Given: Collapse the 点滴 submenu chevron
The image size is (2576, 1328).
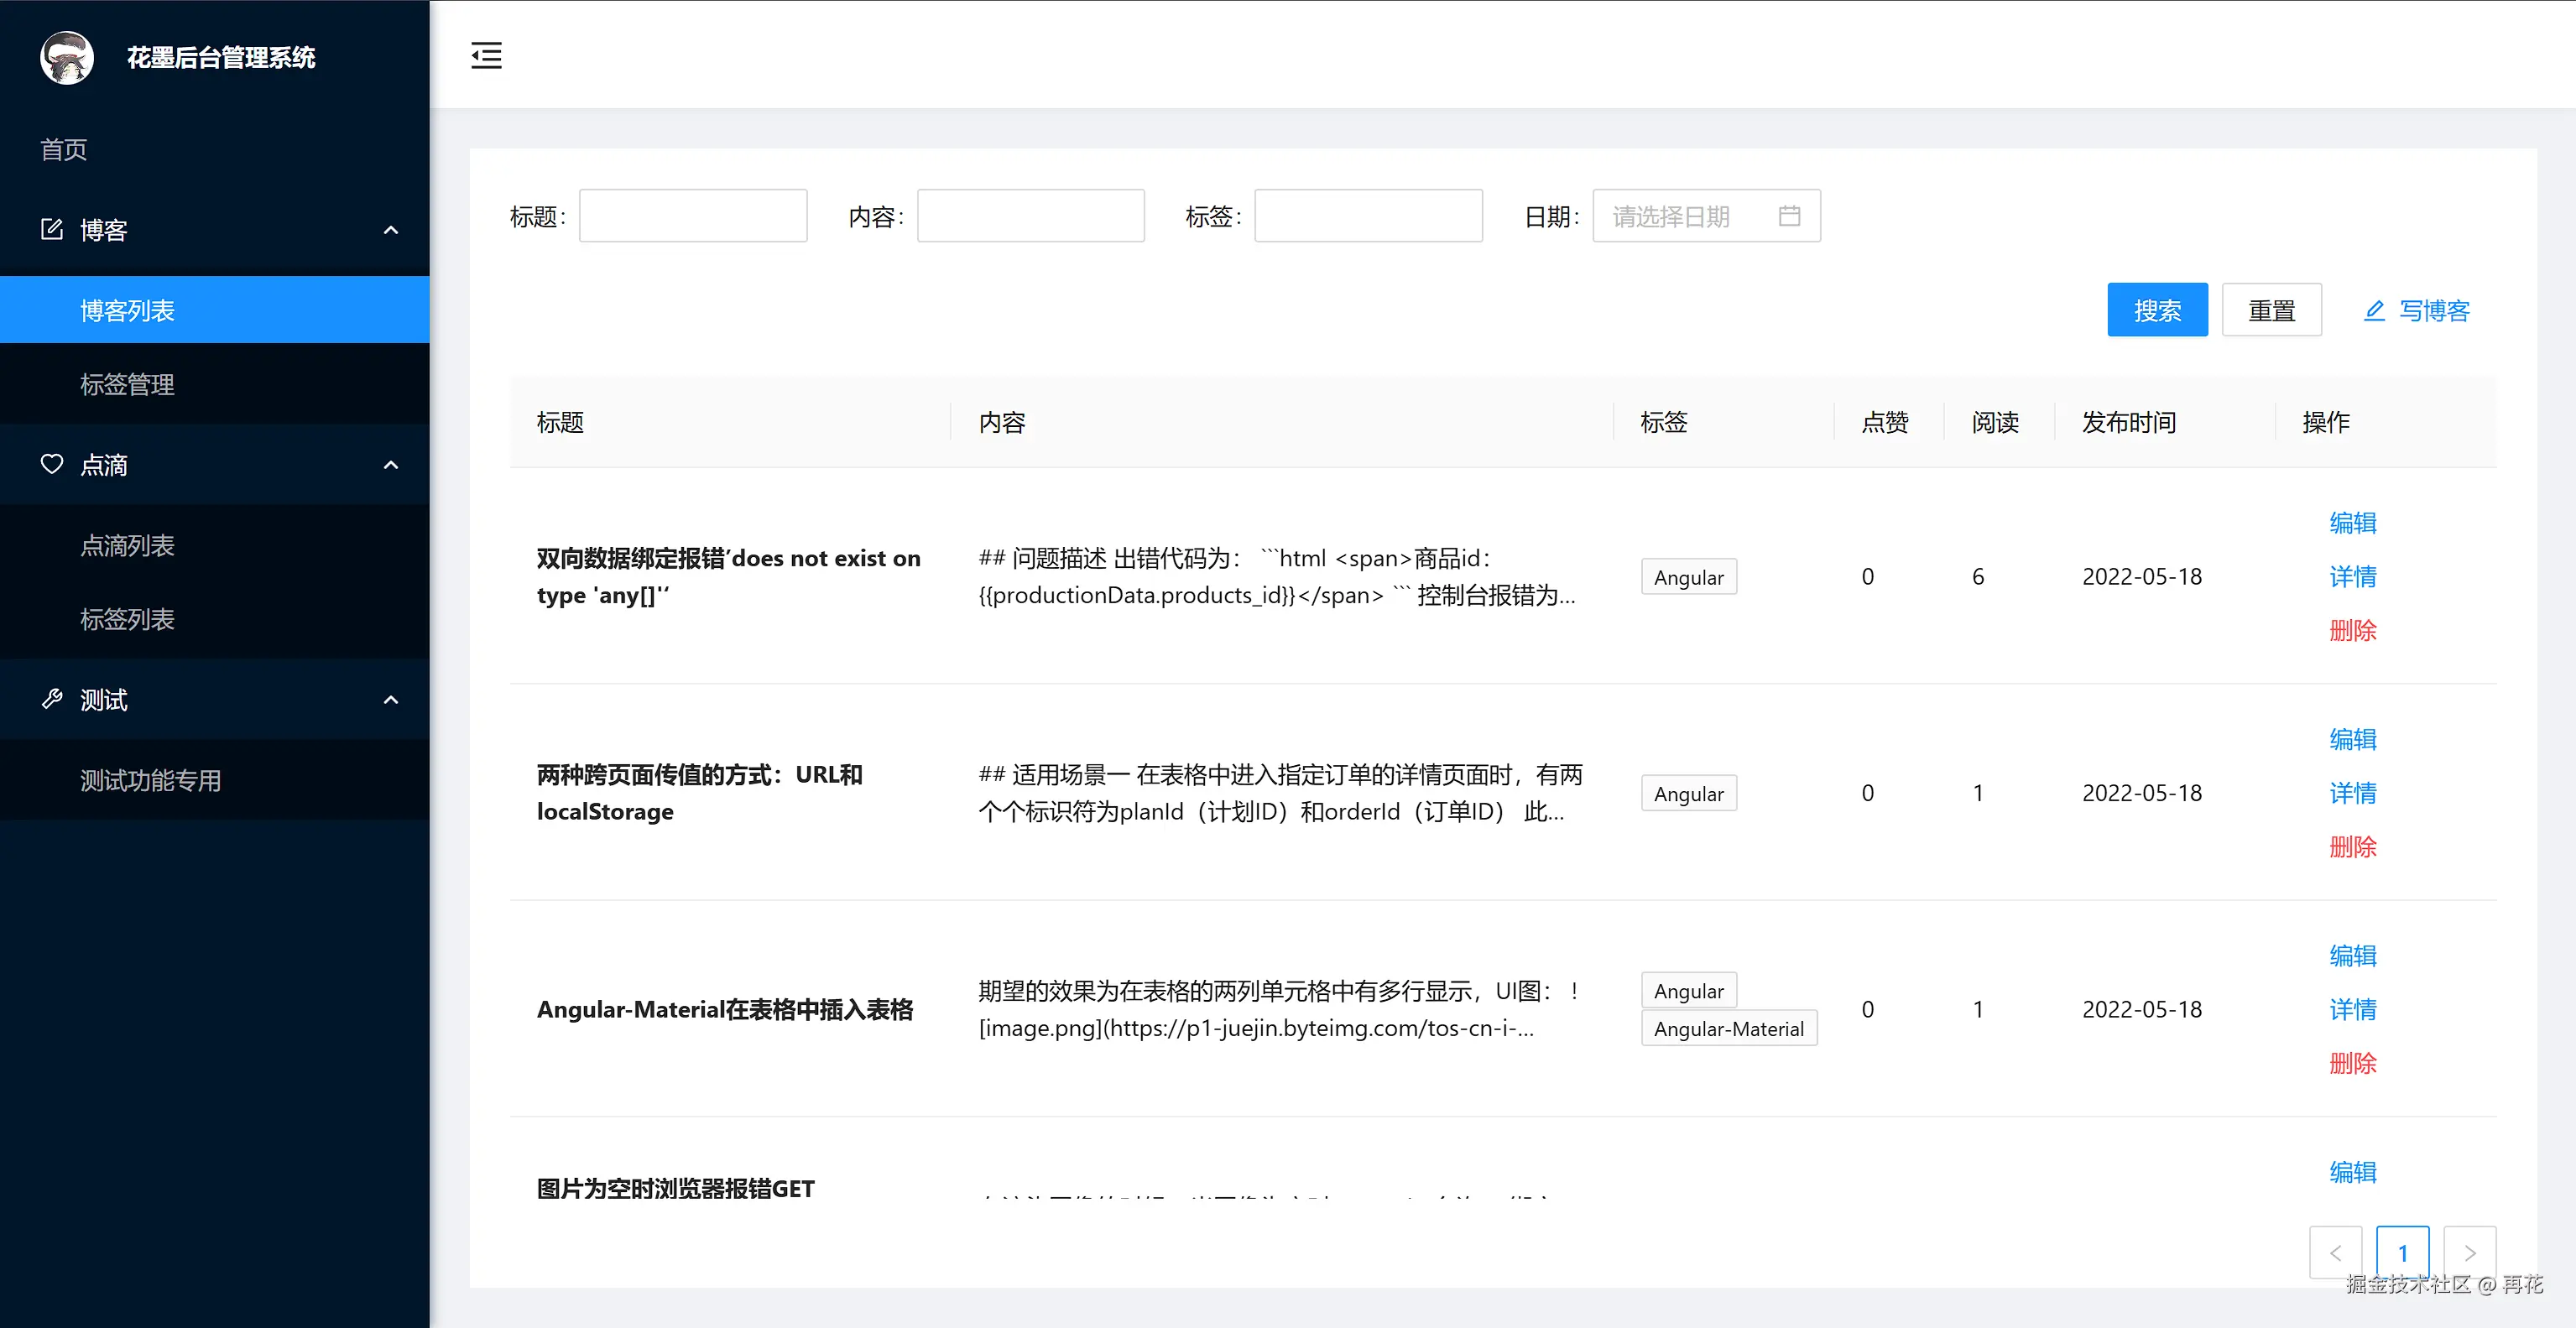Looking at the screenshot, I should [391, 465].
